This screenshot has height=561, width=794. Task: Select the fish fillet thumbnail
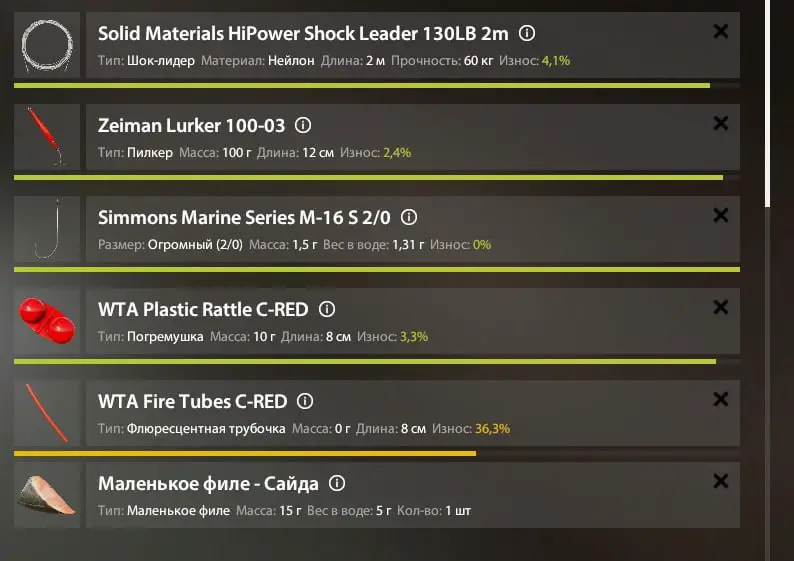click(47, 495)
